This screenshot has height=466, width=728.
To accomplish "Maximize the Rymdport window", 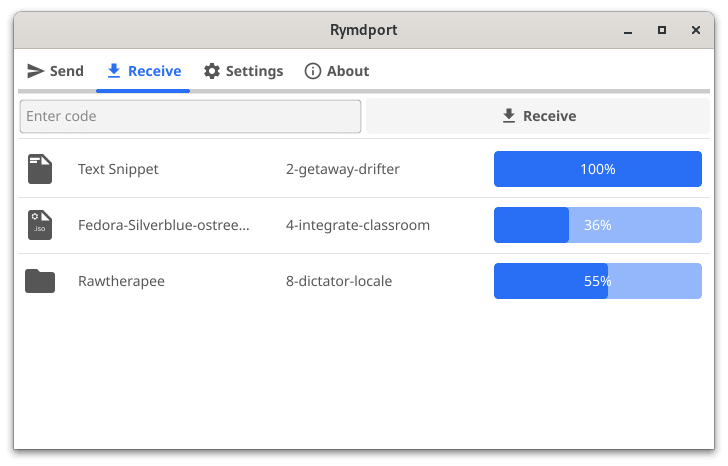I will pos(661,30).
